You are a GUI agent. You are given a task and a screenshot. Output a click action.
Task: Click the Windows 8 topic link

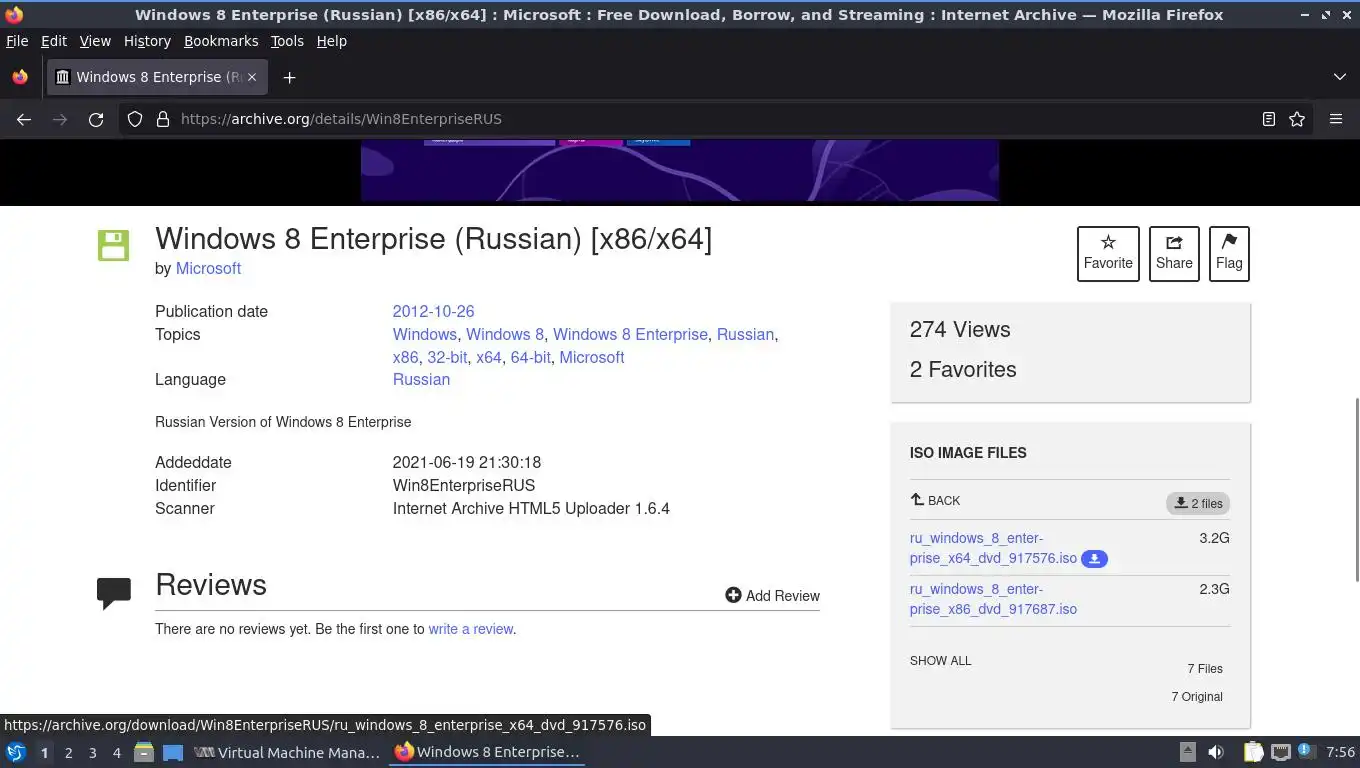click(x=505, y=335)
